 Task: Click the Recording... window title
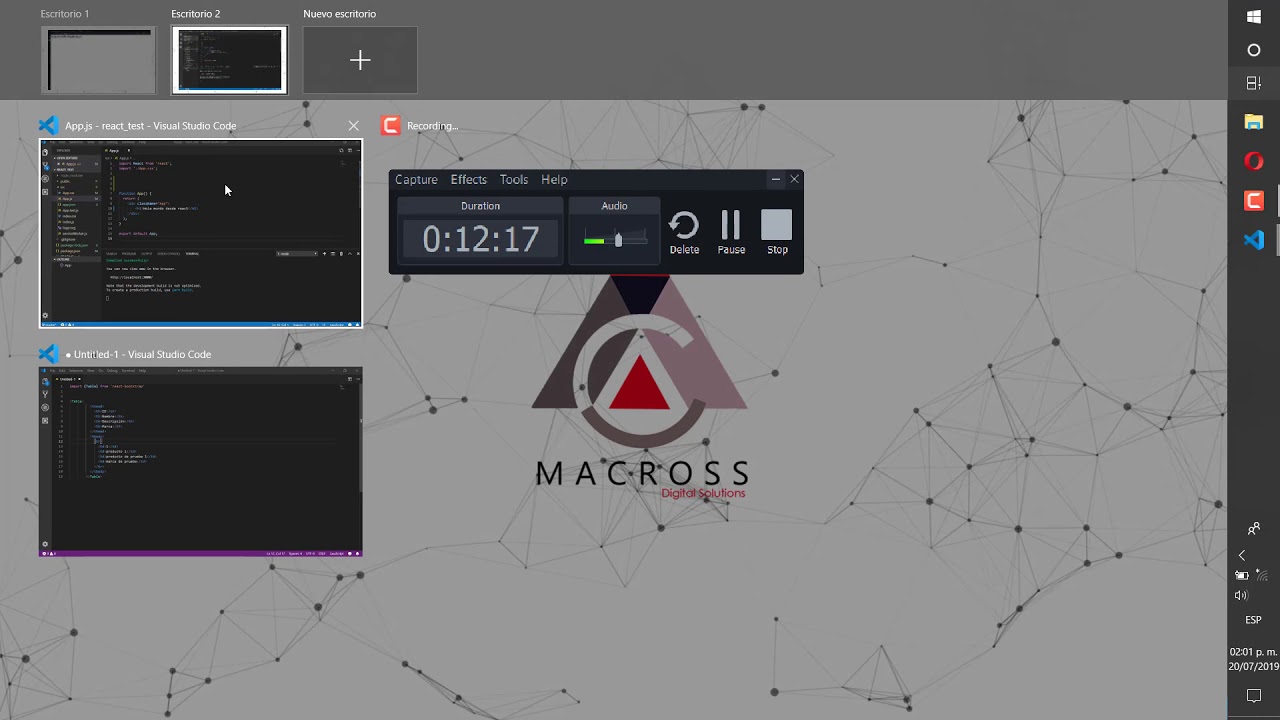coord(432,126)
